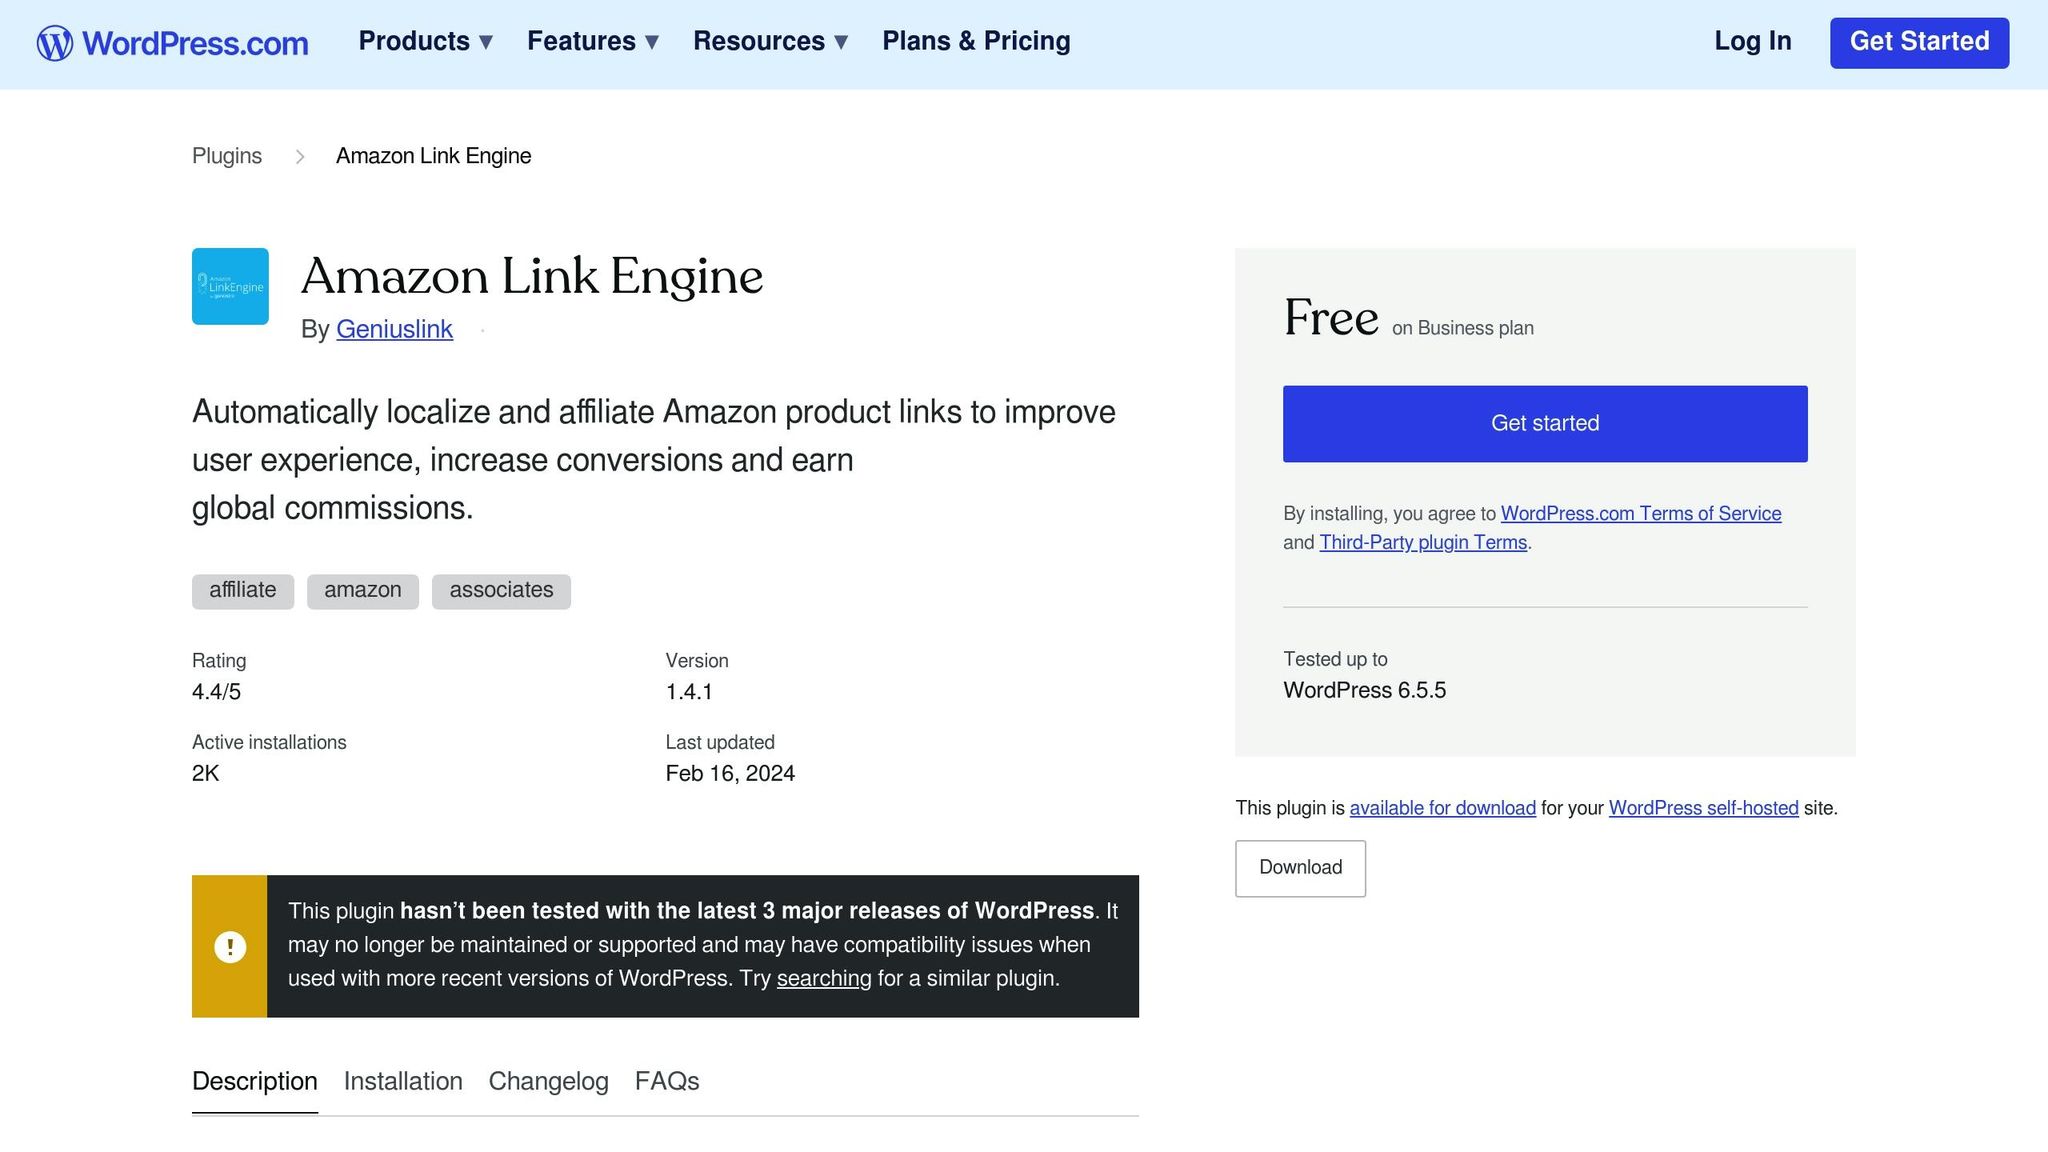Click the Feb 16, 2024 date

point(730,774)
